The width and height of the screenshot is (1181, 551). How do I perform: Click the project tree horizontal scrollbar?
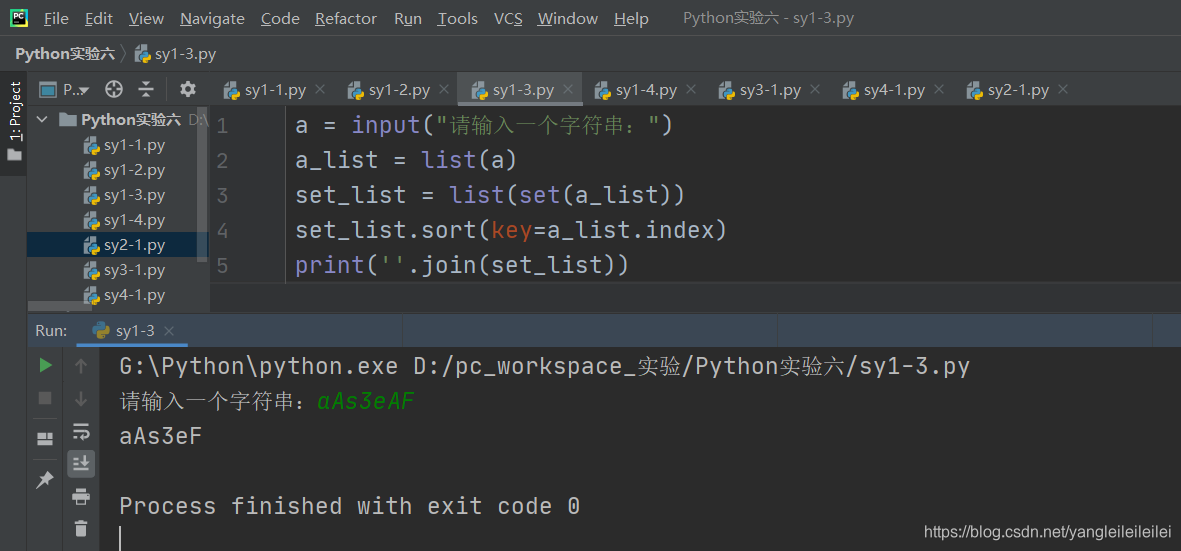(60, 306)
